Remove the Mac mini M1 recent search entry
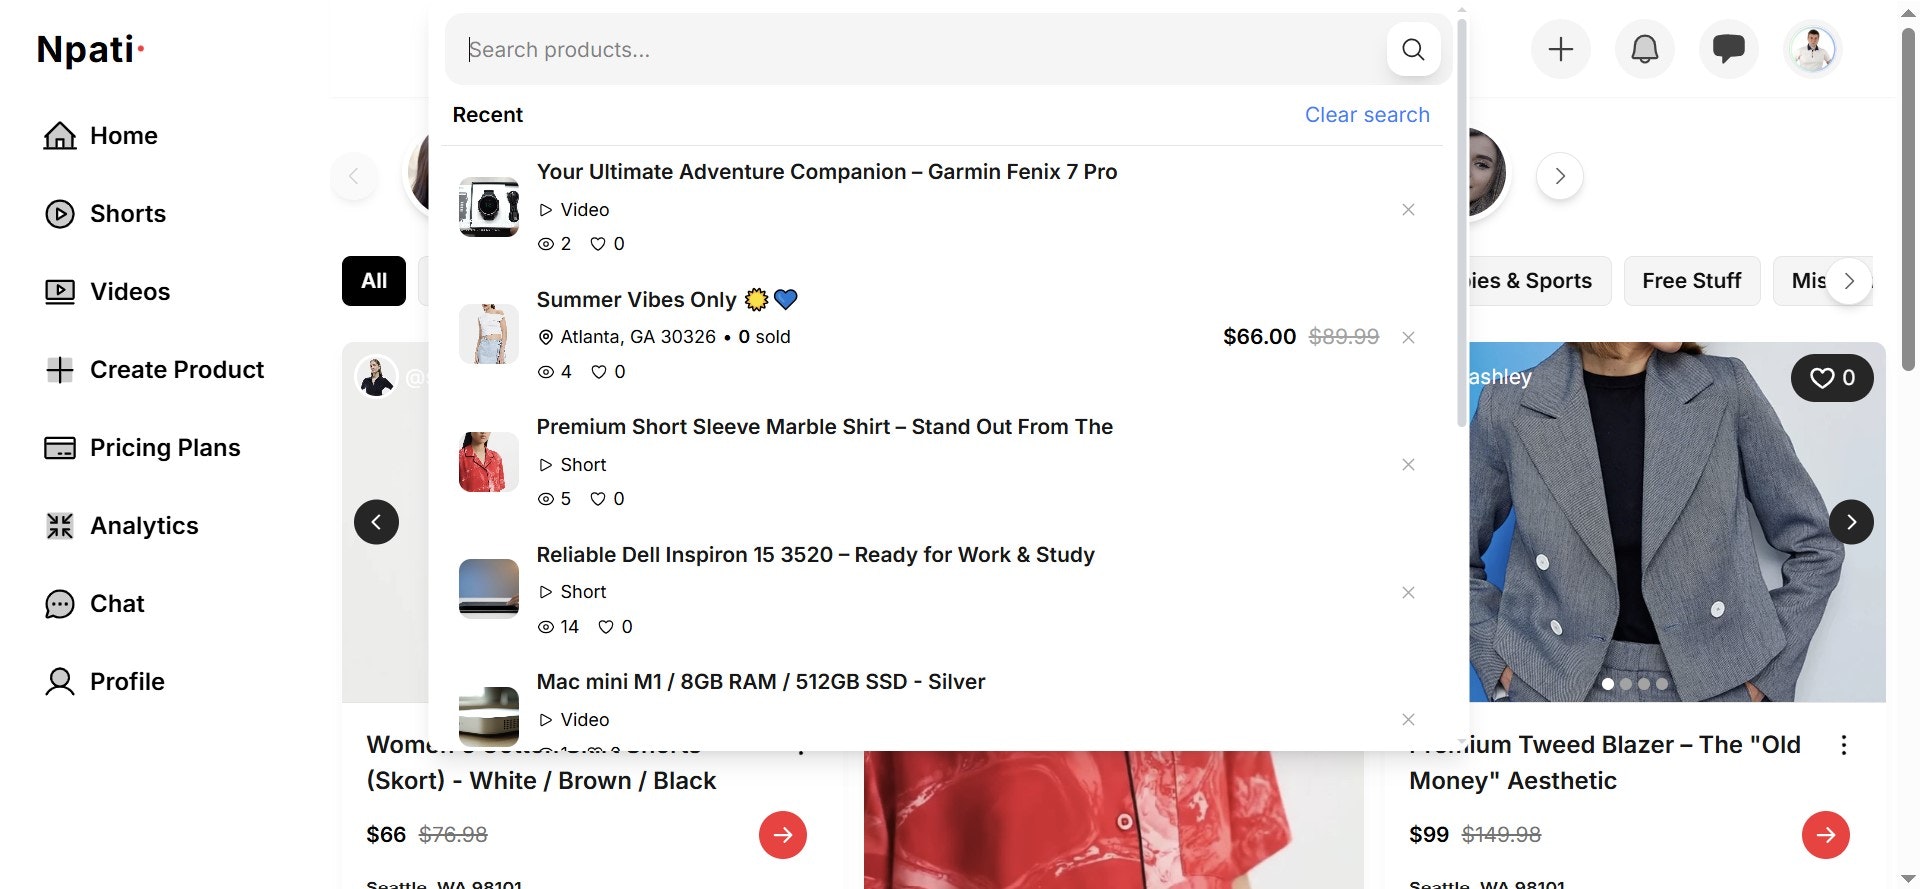The height and width of the screenshot is (889, 1920). [1408, 719]
